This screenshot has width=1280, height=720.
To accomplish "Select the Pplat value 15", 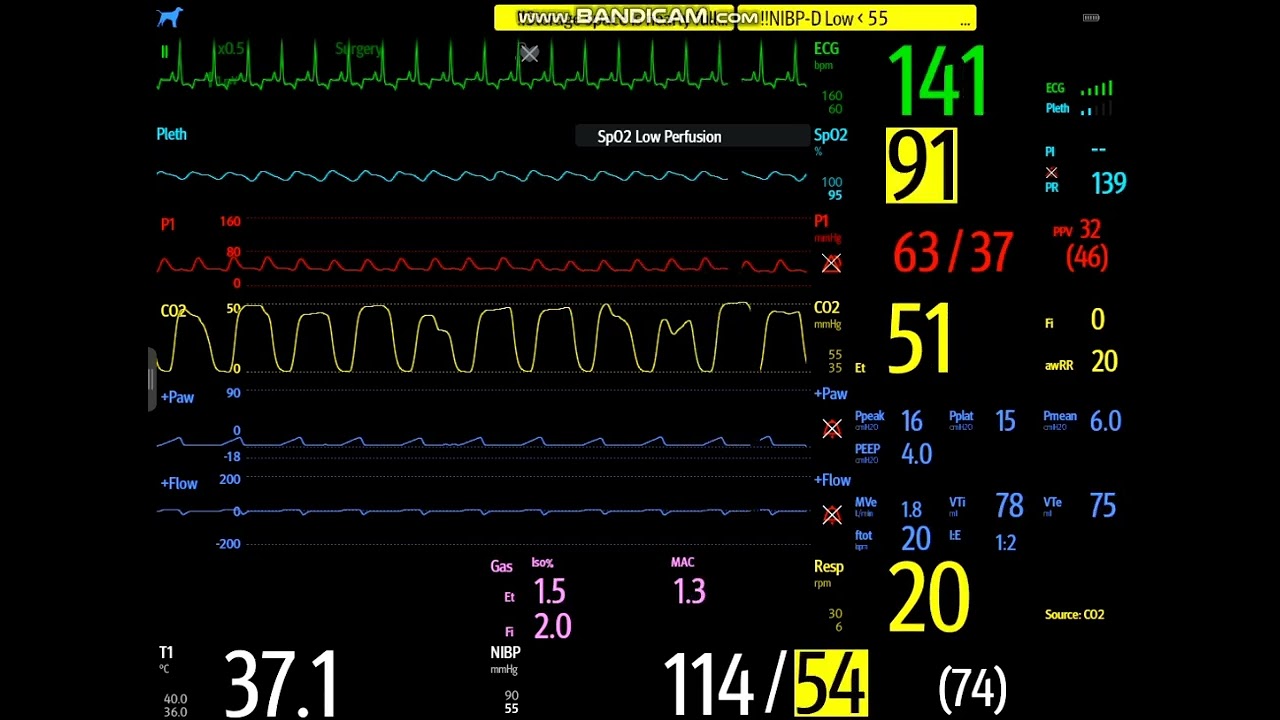I will pyautogui.click(x=1005, y=422).
